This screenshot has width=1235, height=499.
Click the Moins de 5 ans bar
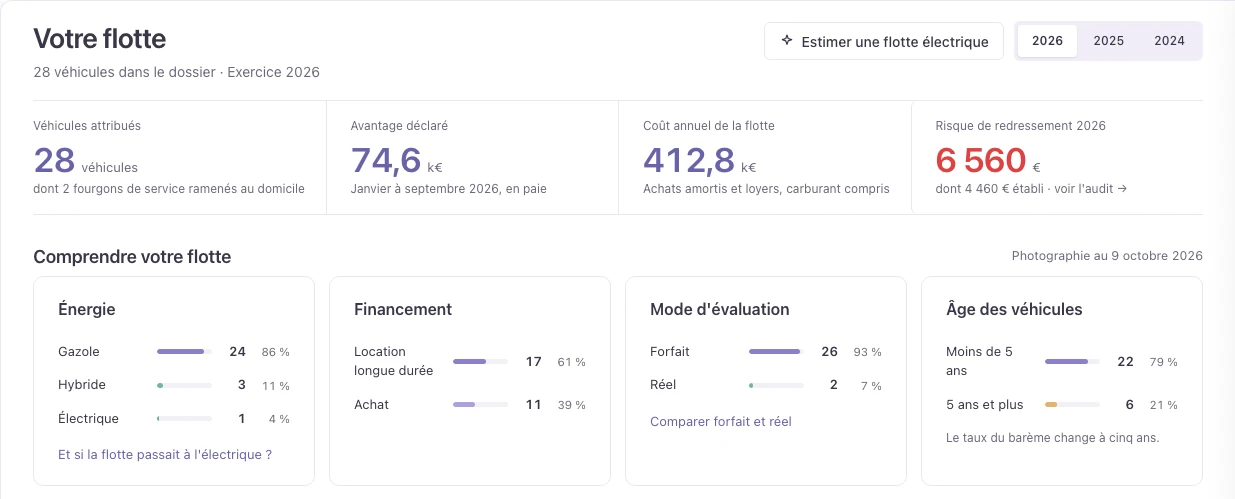pos(1072,361)
